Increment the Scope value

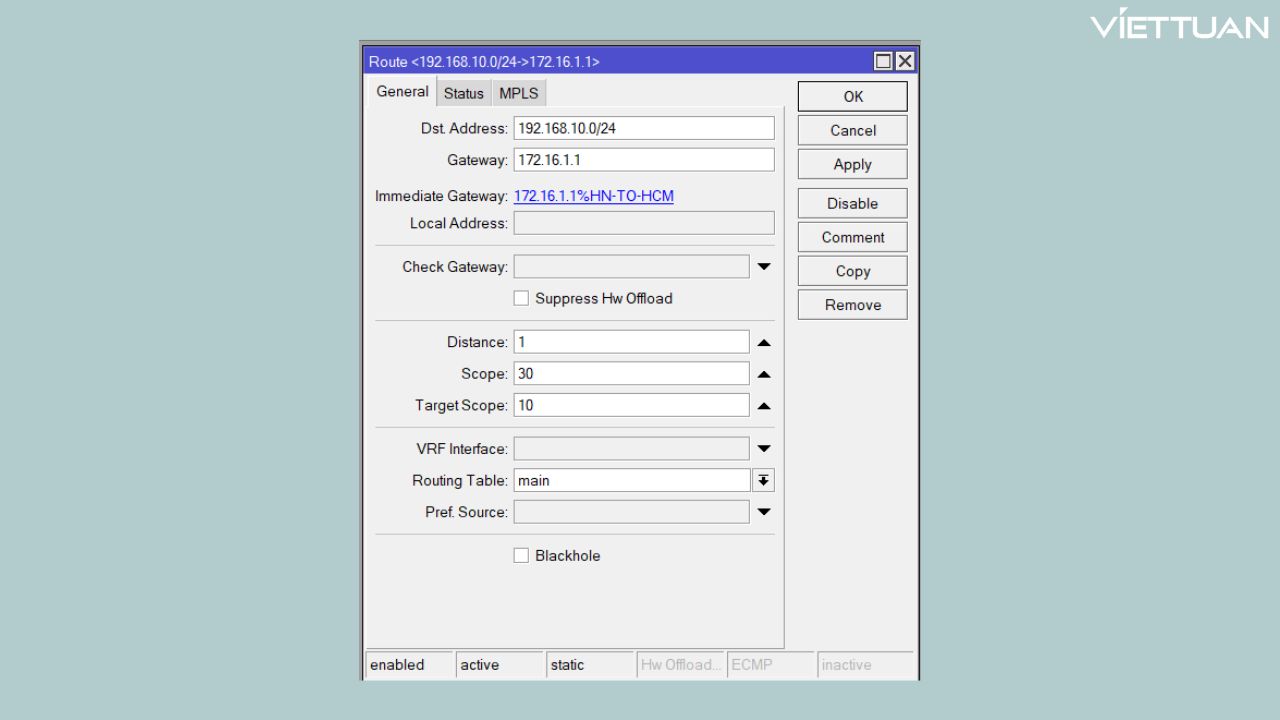763,373
